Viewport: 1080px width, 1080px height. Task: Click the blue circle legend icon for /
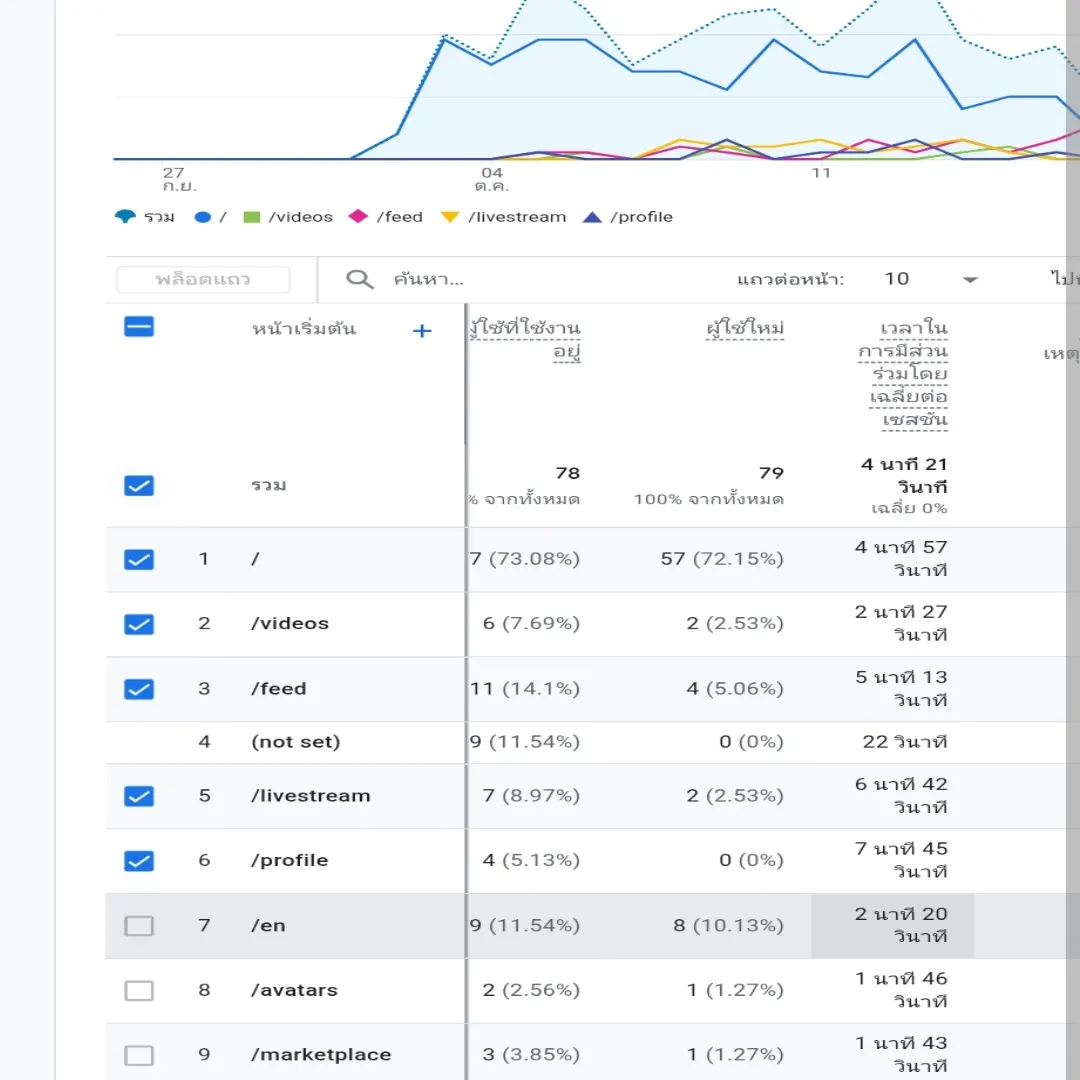click(x=202, y=217)
